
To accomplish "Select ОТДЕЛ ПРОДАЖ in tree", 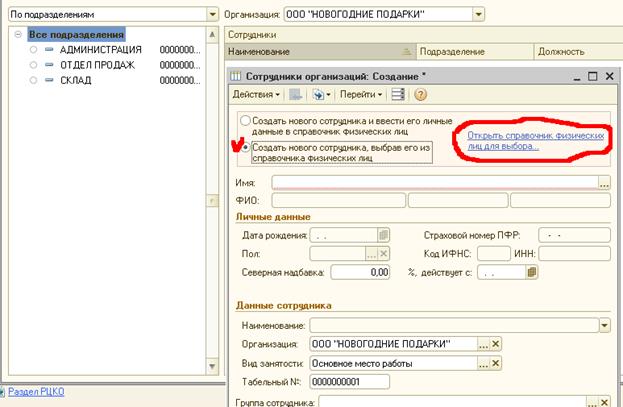I will point(97,65).
